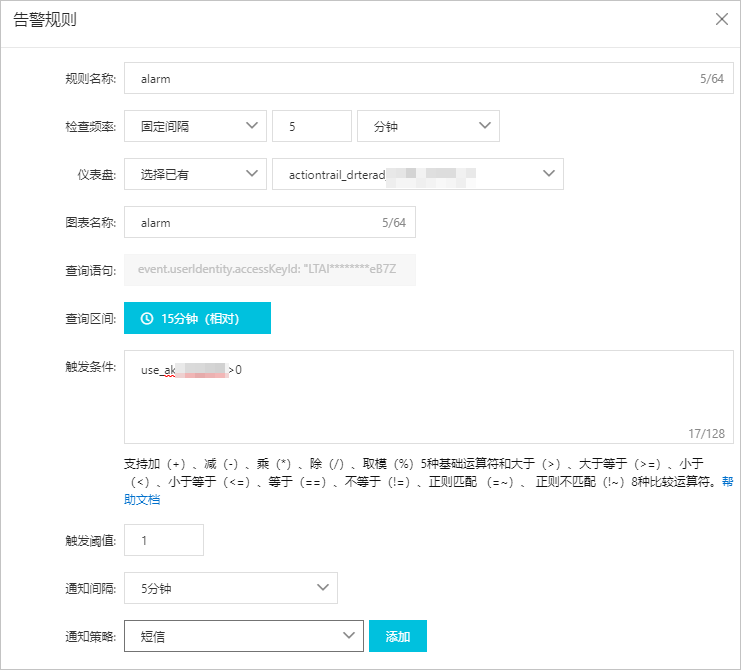741x670 pixels.
Task: Open the 选择已有 dashboard mode dropdown
Action: click(195, 174)
